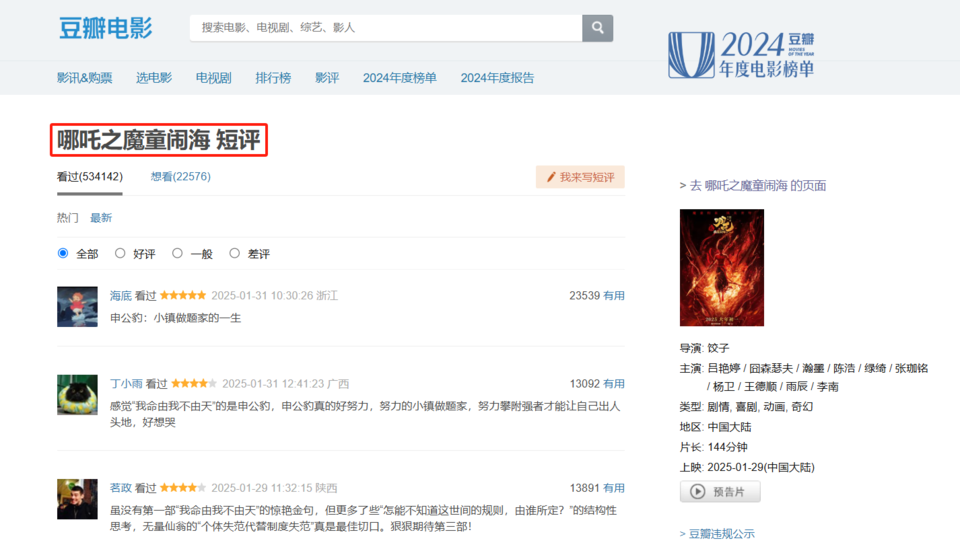Viewport: 960px width, 553px height.
Task: Click inside the movie search field
Action: click(386, 28)
